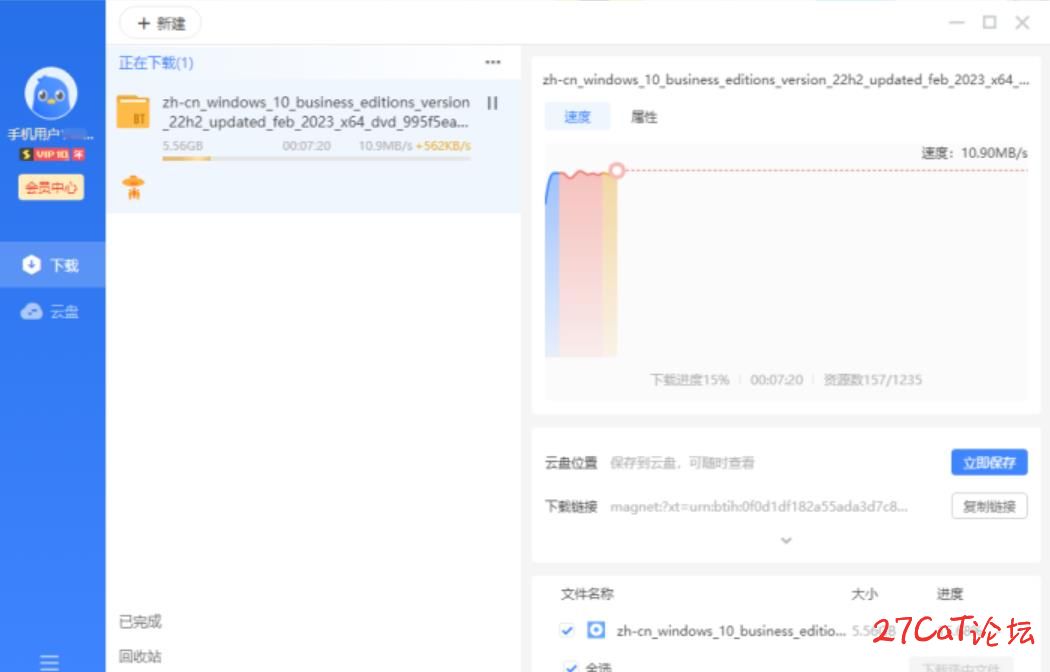Click the magnet link text
Viewport: 1050px width, 672px height.
(x=759, y=507)
